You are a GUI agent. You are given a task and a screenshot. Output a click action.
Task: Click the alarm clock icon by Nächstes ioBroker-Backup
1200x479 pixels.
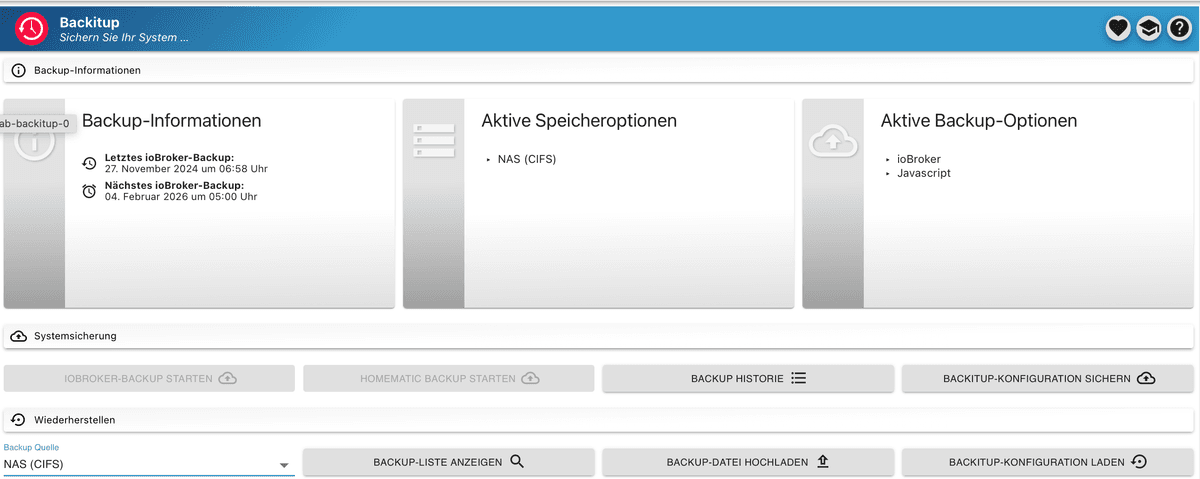coord(89,191)
